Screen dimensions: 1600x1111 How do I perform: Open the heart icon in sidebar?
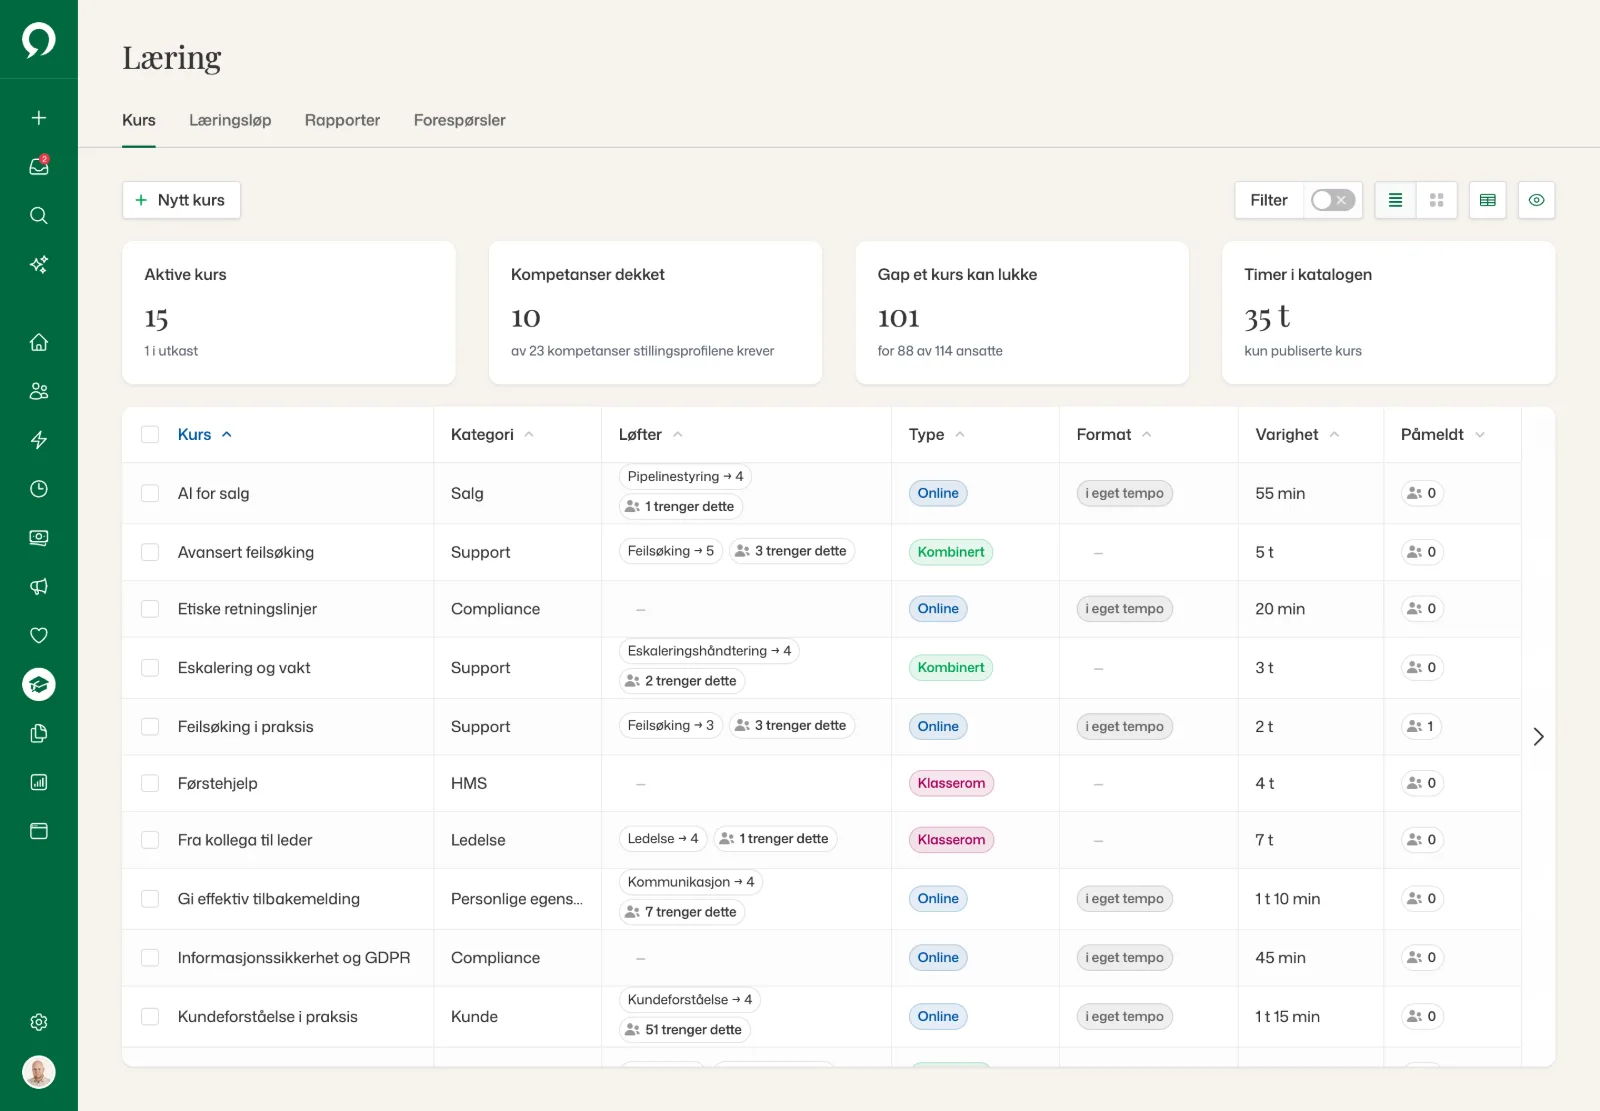click(x=39, y=635)
